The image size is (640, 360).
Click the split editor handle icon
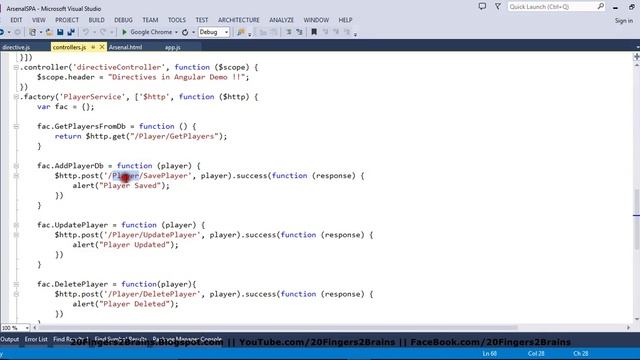point(636,57)
